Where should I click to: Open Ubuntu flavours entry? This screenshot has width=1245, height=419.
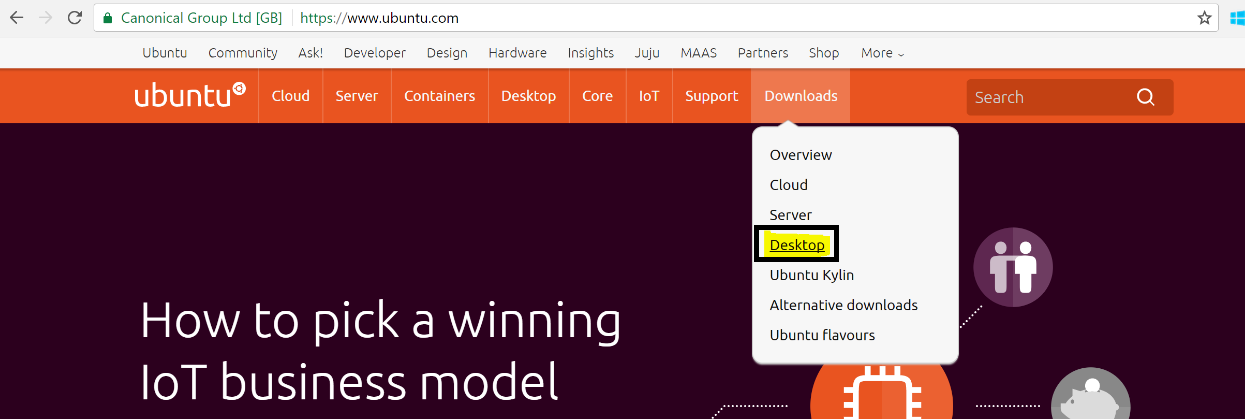[x=823, y=335]
